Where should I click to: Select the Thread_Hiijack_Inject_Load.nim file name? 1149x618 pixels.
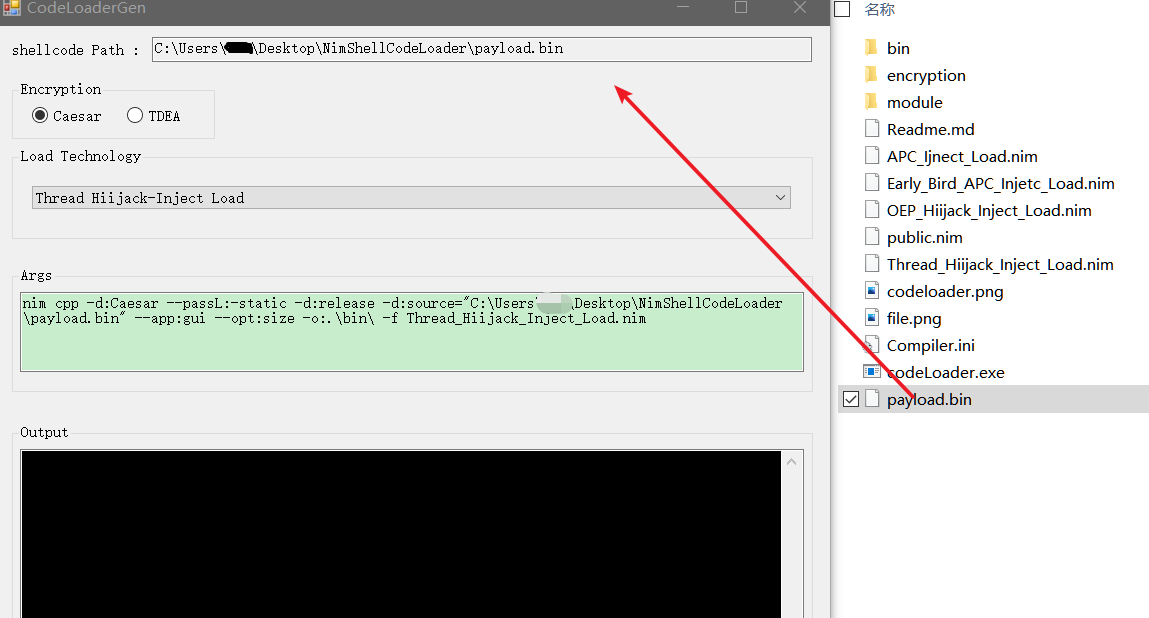click(x=1000, y=265)
